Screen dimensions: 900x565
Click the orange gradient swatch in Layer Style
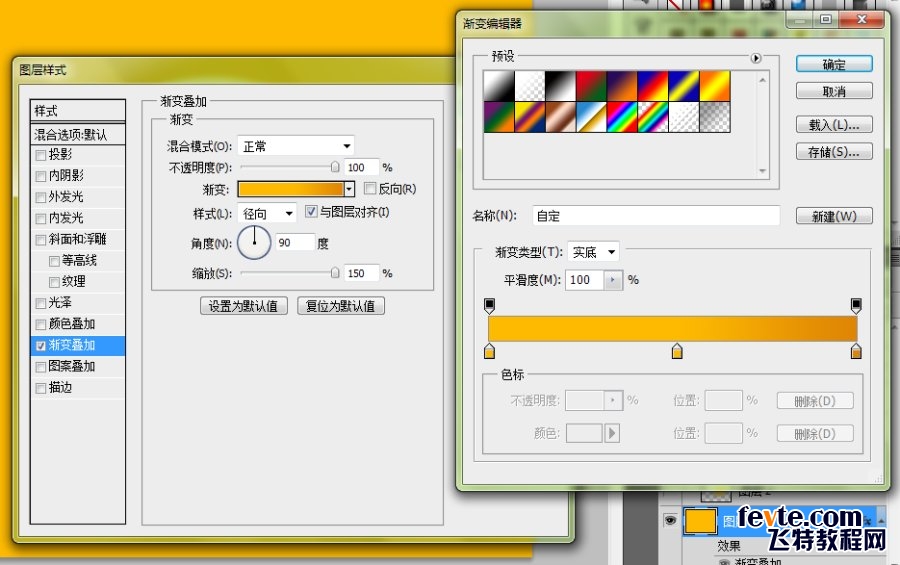coord(290,189)
